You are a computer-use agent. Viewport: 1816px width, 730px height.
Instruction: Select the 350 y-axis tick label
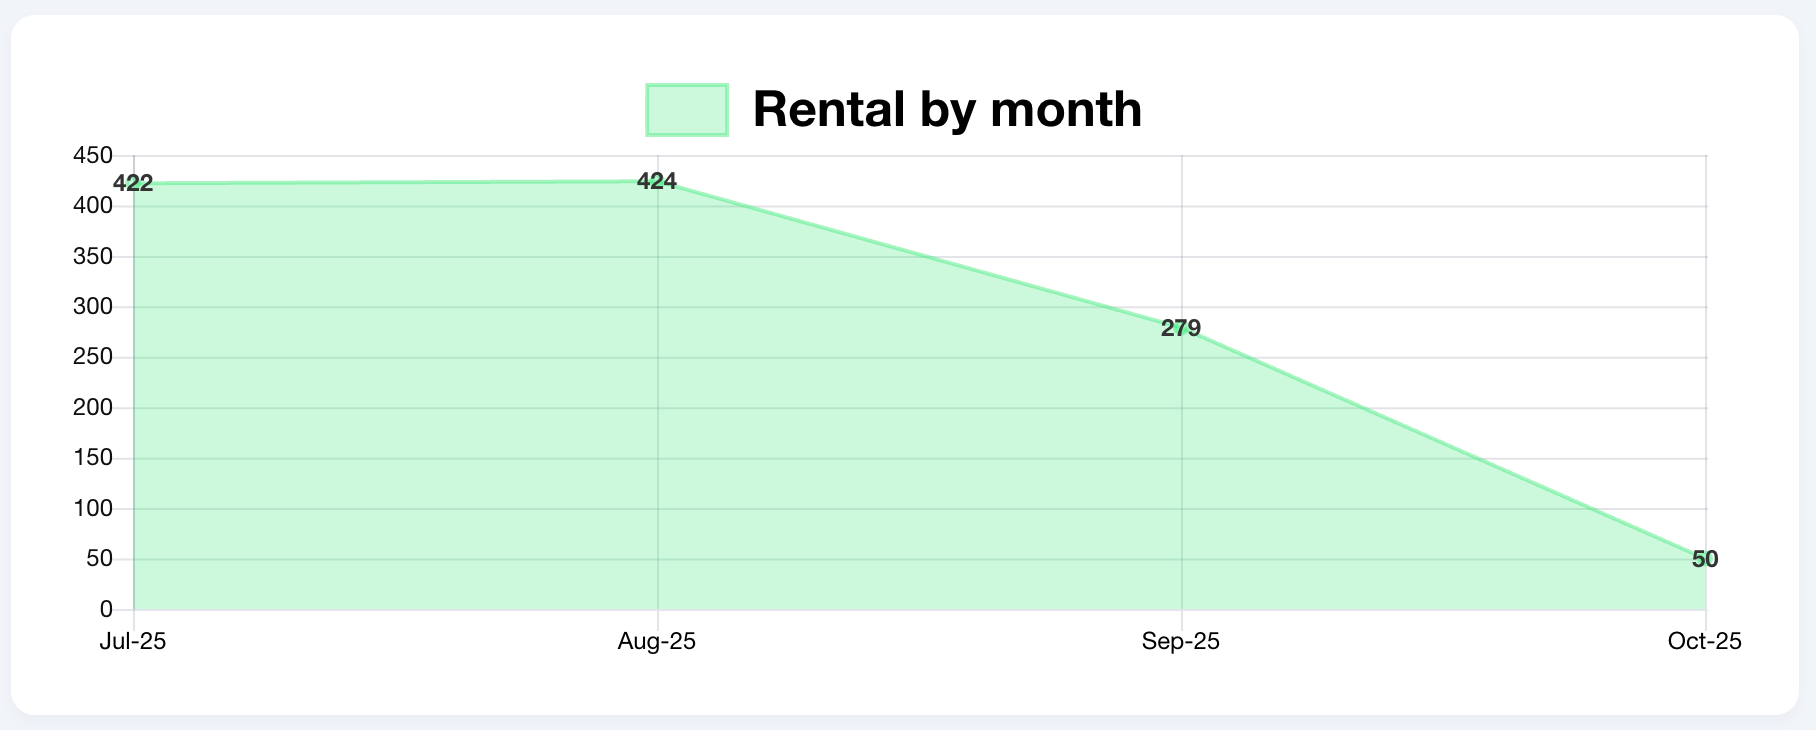93,257
